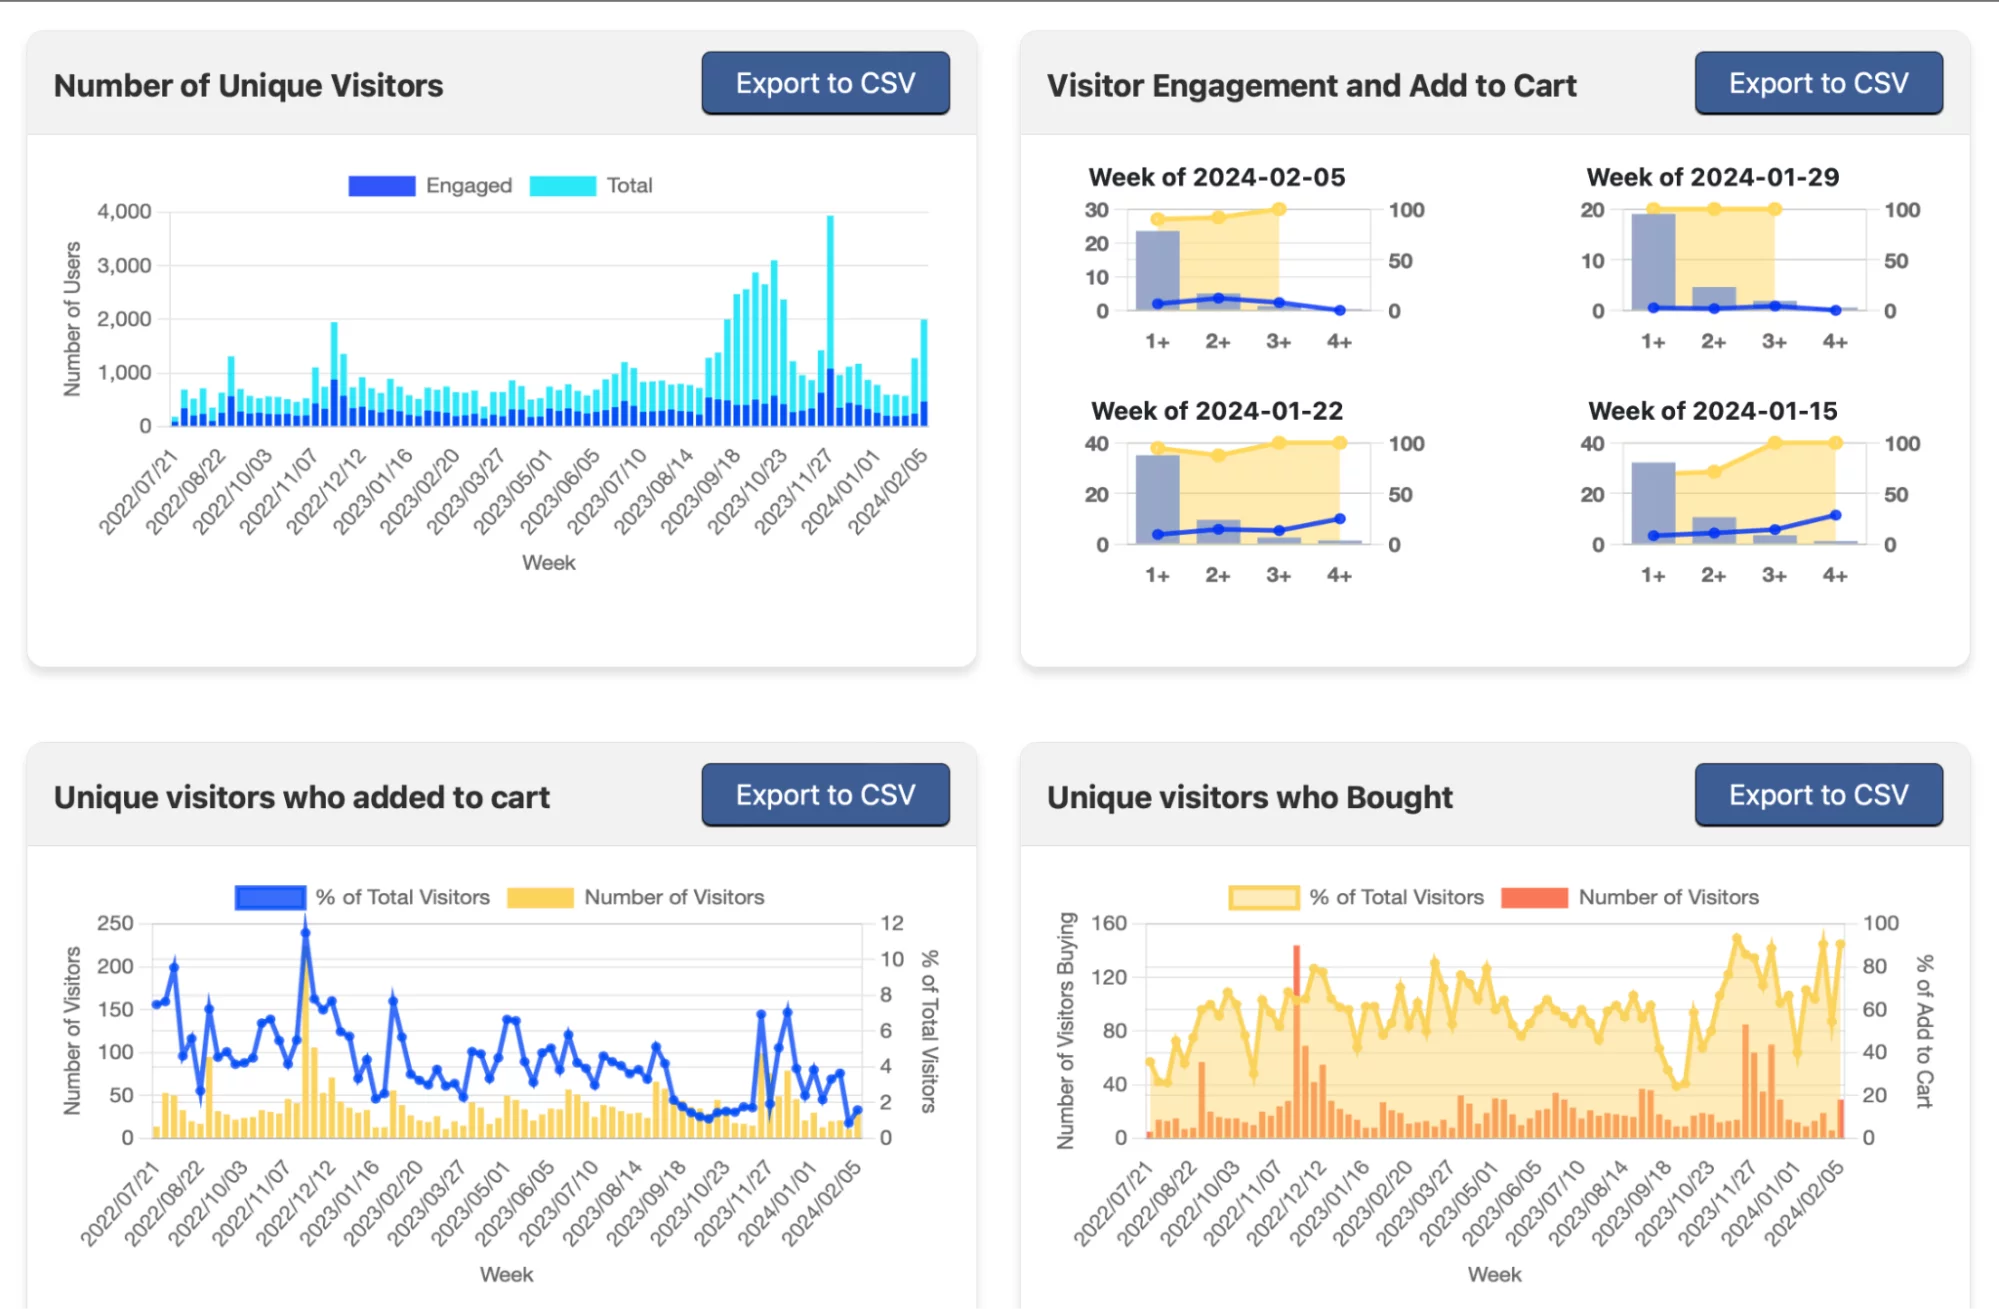Click the 4+ blue line point in Week of 2024-01-15

1835,516
